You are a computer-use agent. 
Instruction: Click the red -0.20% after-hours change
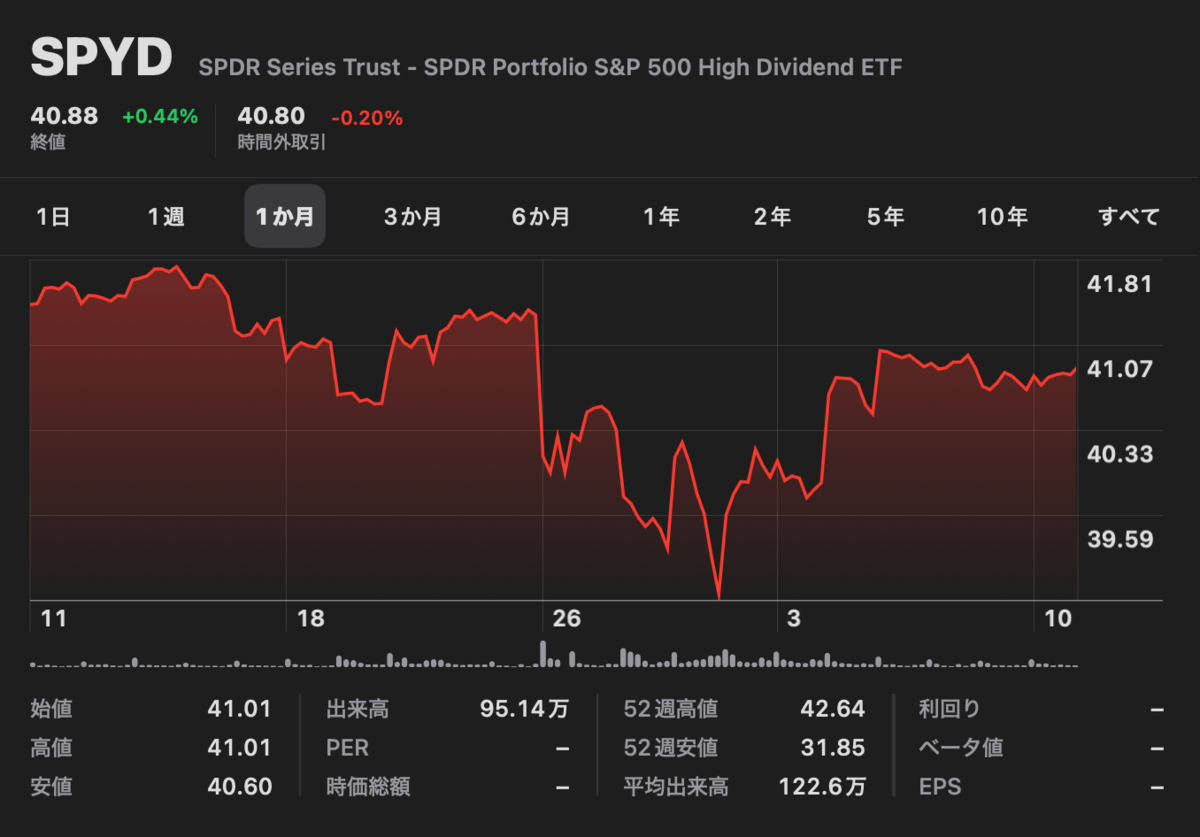coord(367,118)
